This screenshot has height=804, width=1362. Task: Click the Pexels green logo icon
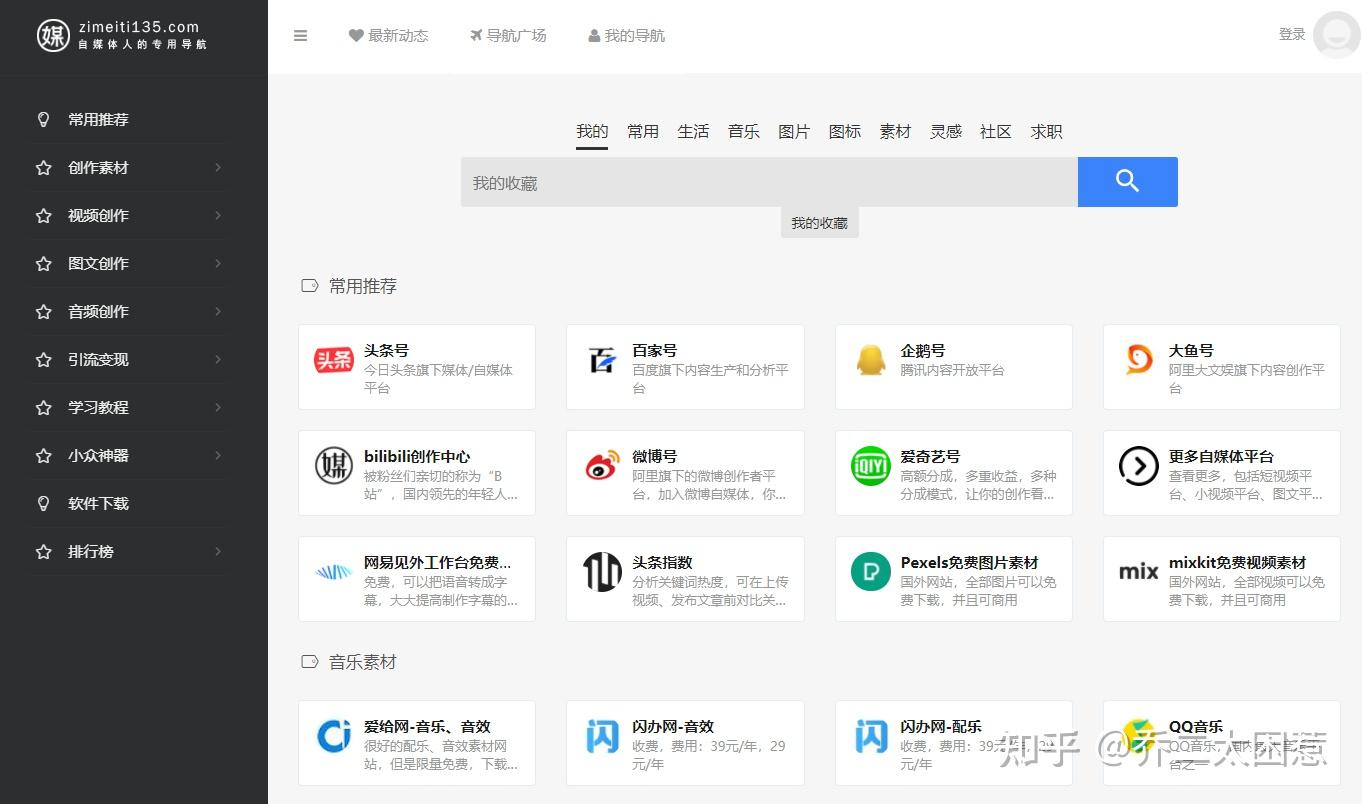tap(870, 572)
